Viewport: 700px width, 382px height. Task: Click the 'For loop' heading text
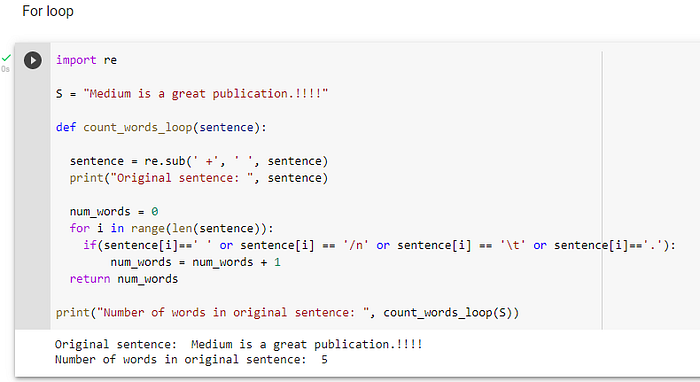coord(48,11)
